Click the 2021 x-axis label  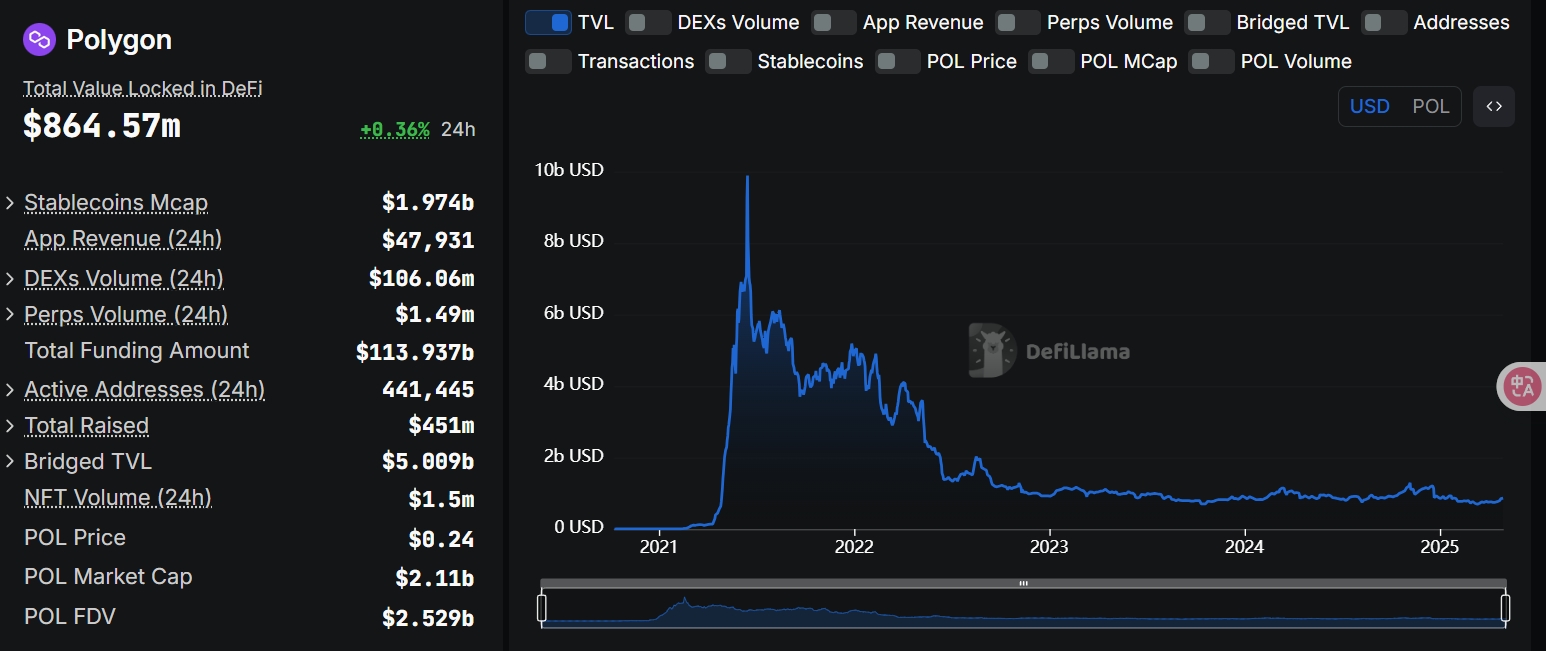click(x=658, y=546)
